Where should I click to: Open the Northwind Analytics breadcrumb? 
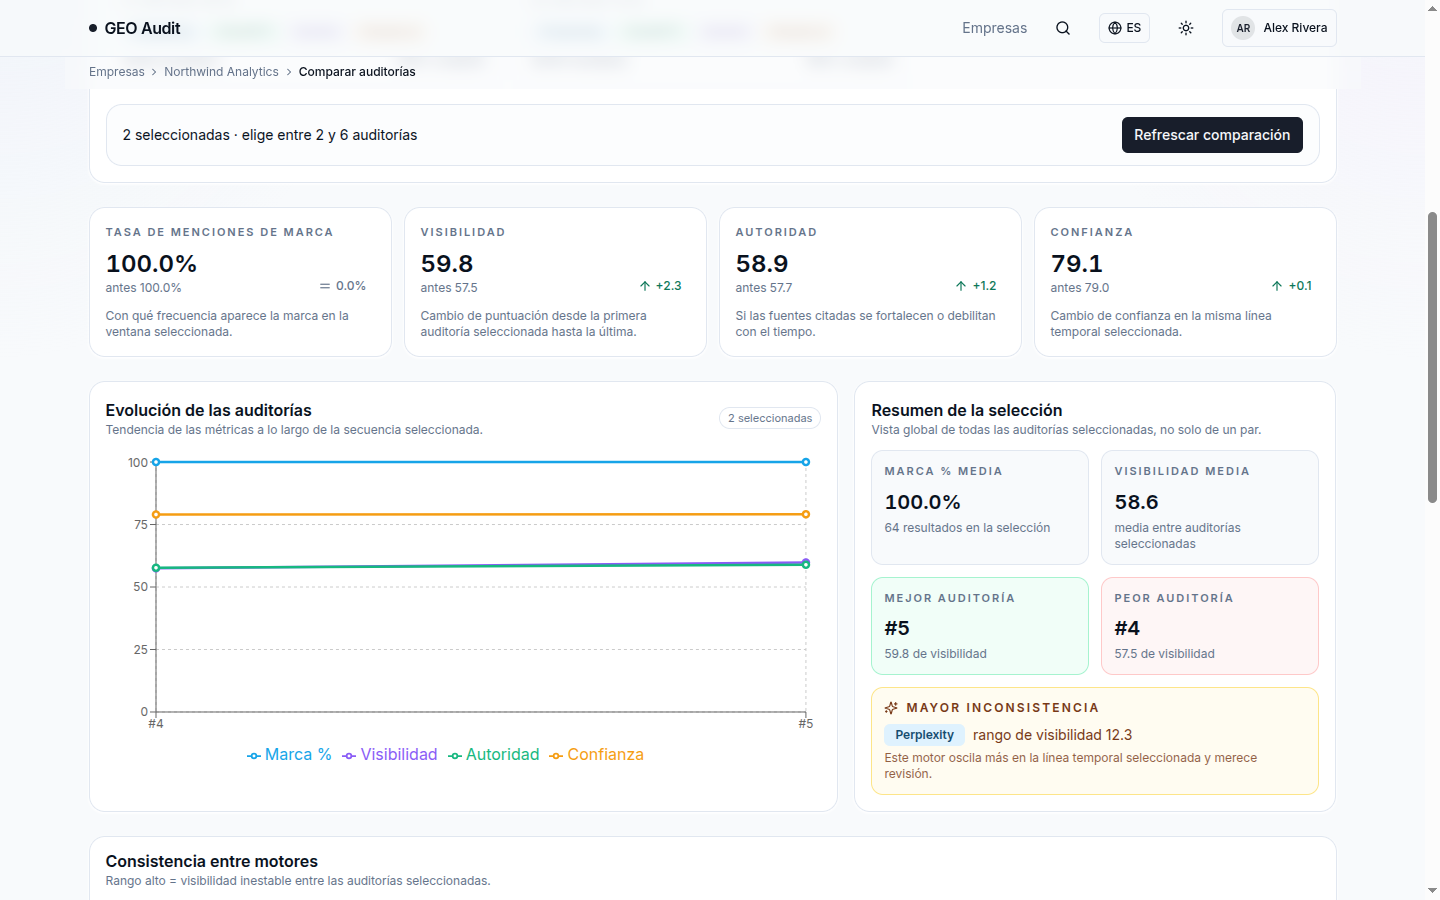(221, 72)
